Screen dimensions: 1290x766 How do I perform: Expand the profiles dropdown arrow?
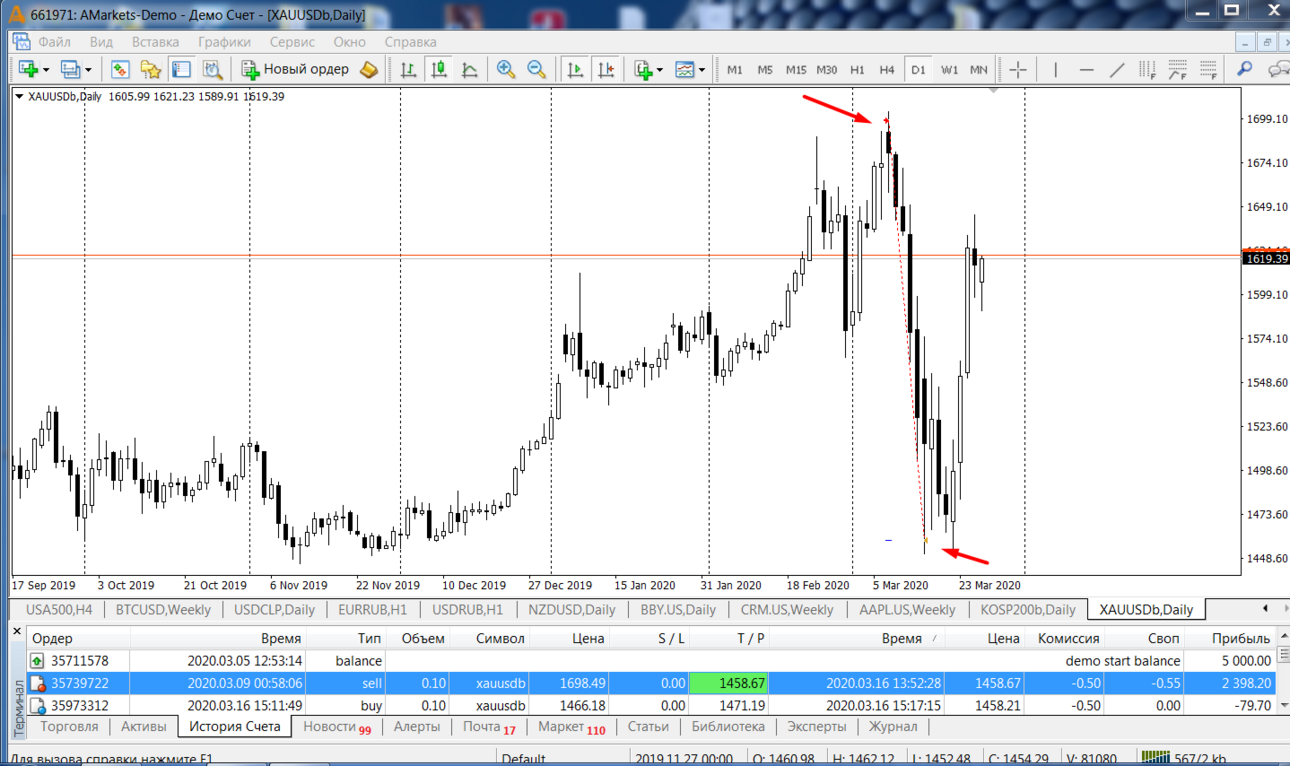88,70
